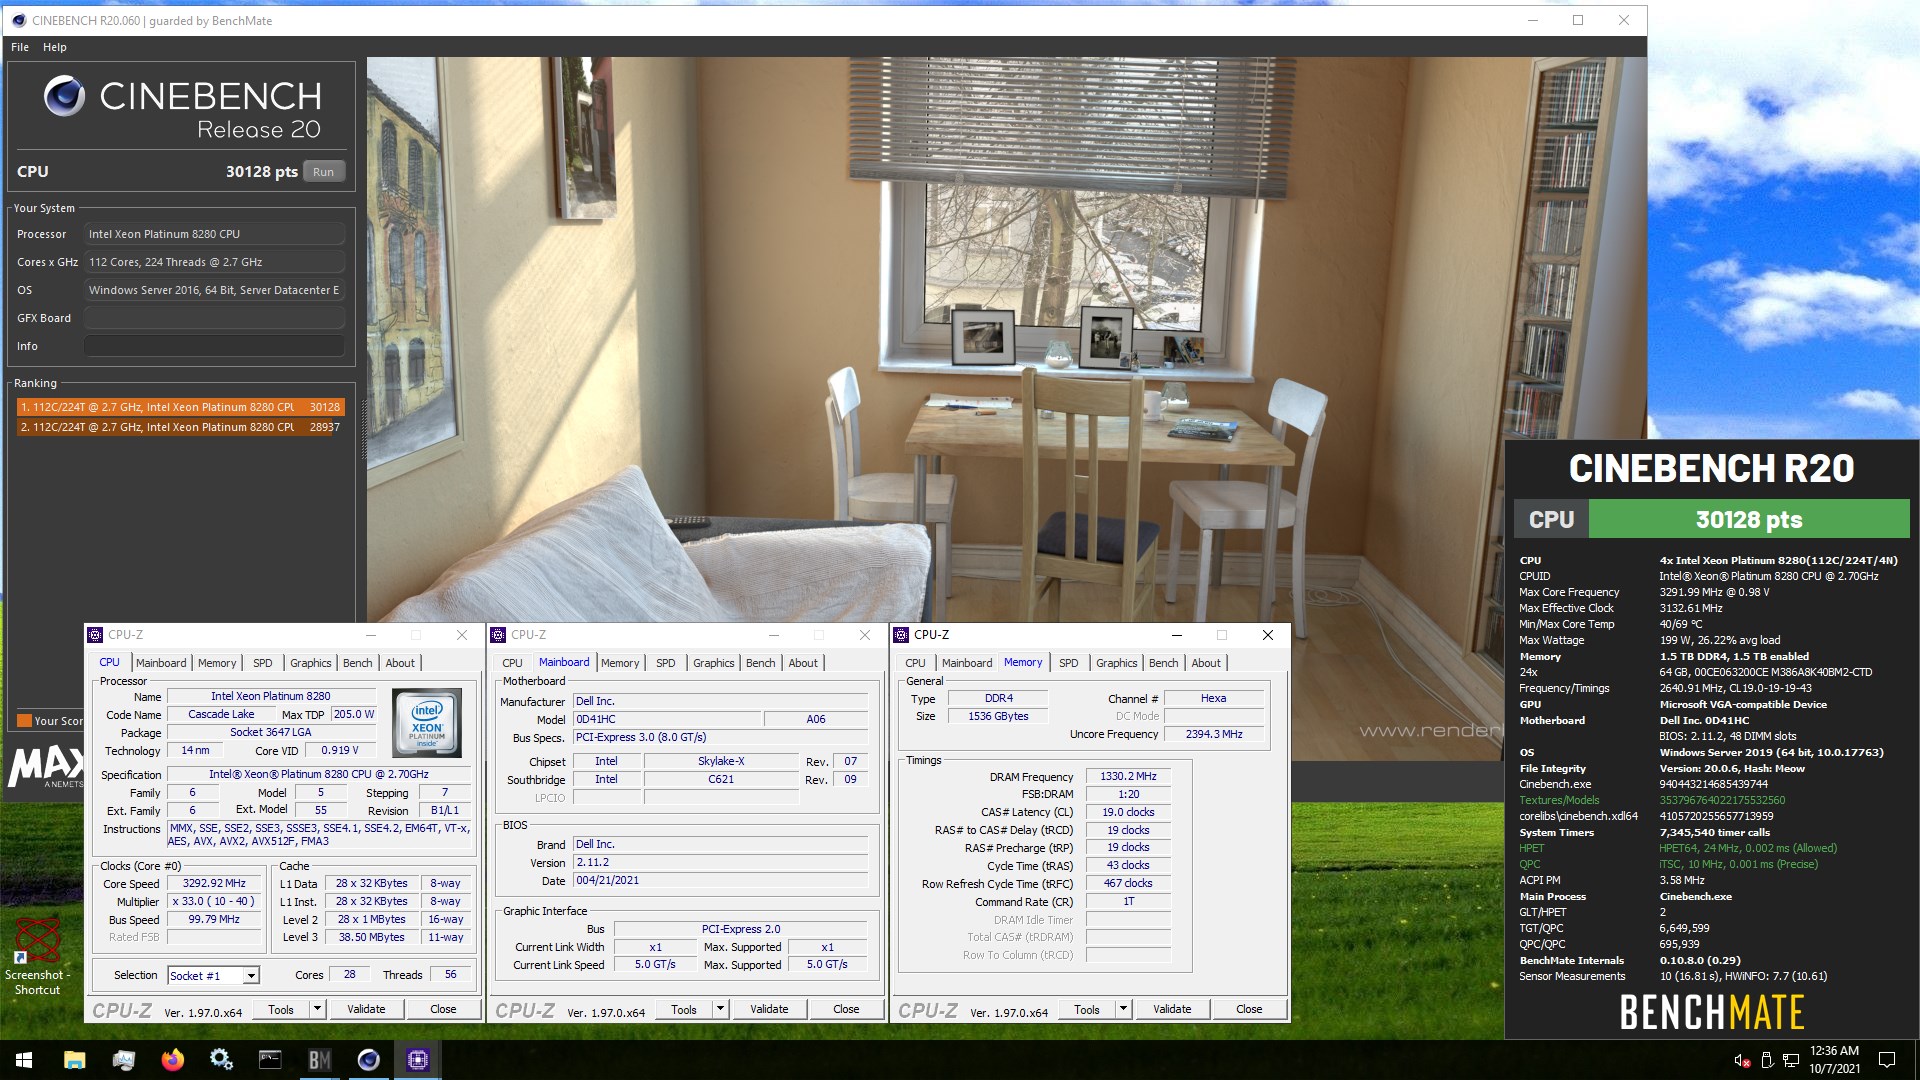Click Tools button in CPU-Z memory window

(1087, 1009)
